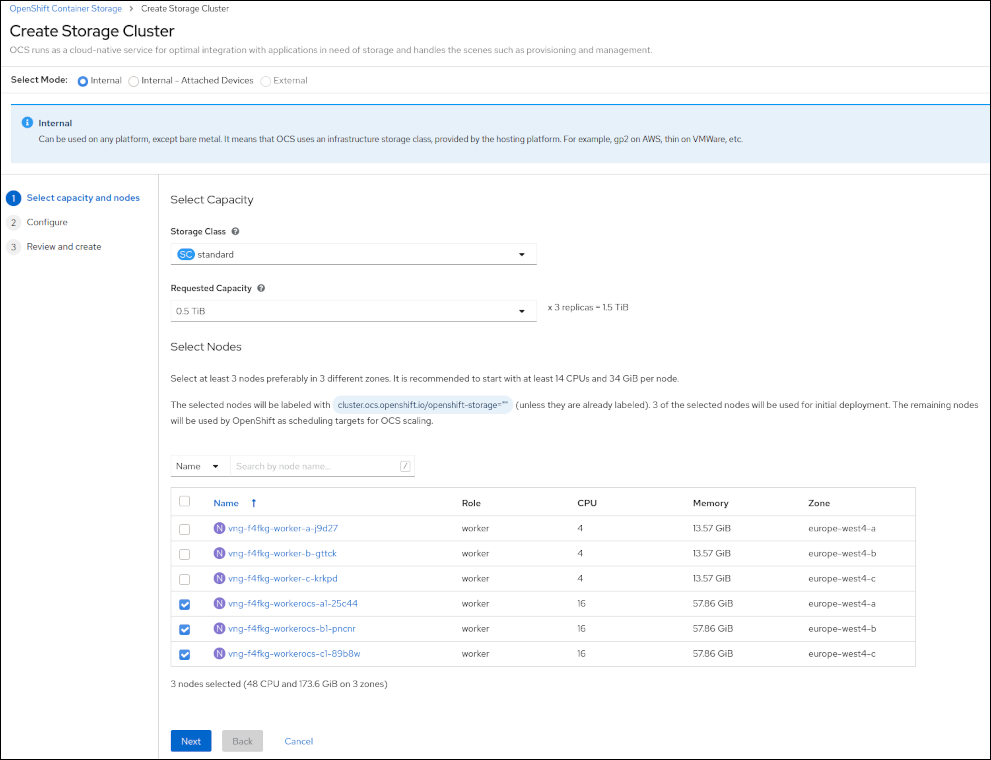Click the Requested Capacity help icon
Screen dimensions: 991x760
click(260, 288)
